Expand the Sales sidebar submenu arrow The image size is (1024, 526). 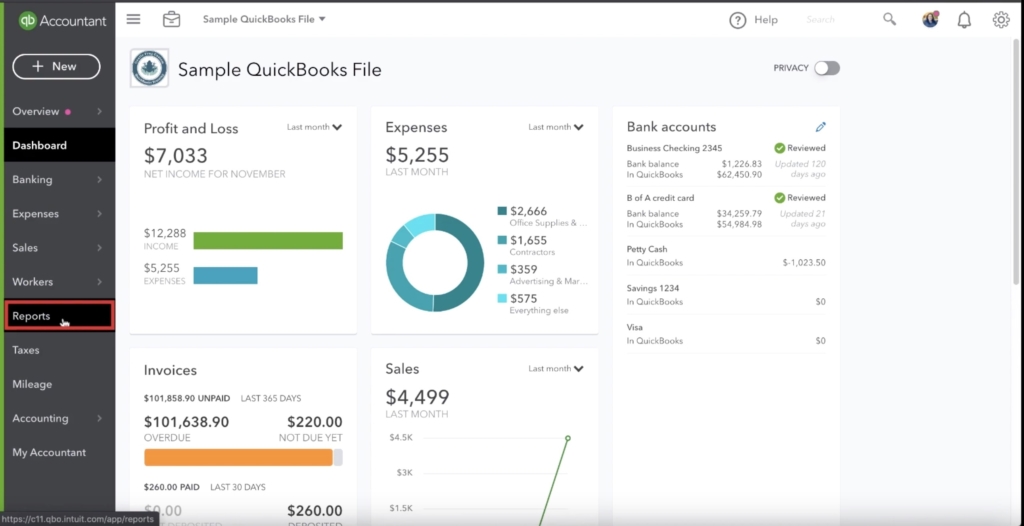[99, 248]
